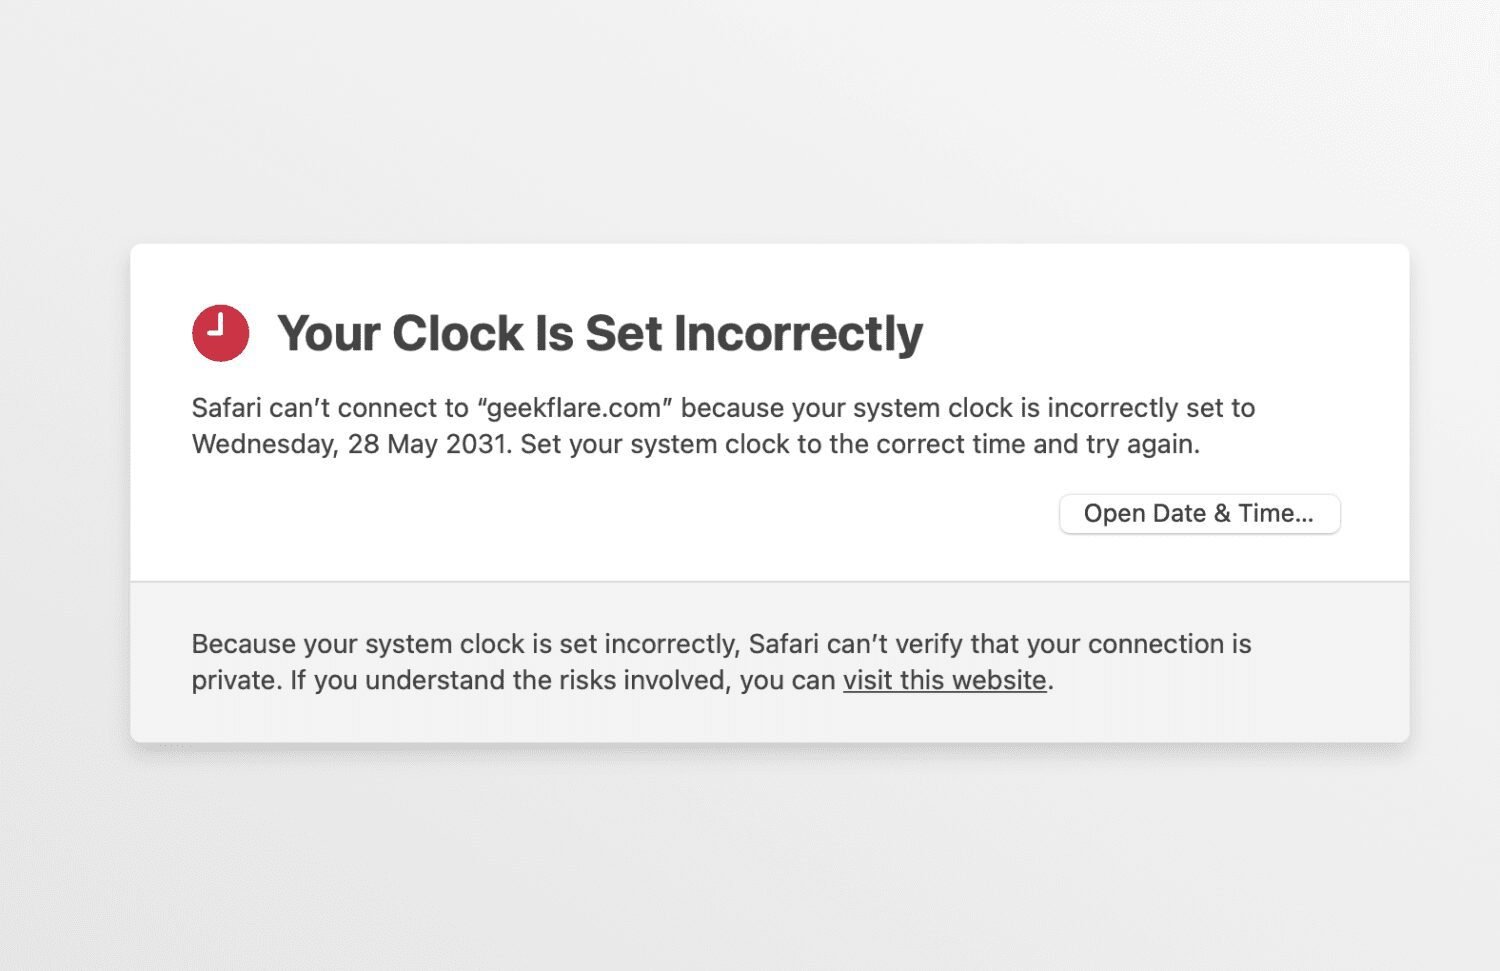Click the "geekflare.com" domain in the message
The height and width of the screenshot is (971, 1500).
[x=574, y=408]
